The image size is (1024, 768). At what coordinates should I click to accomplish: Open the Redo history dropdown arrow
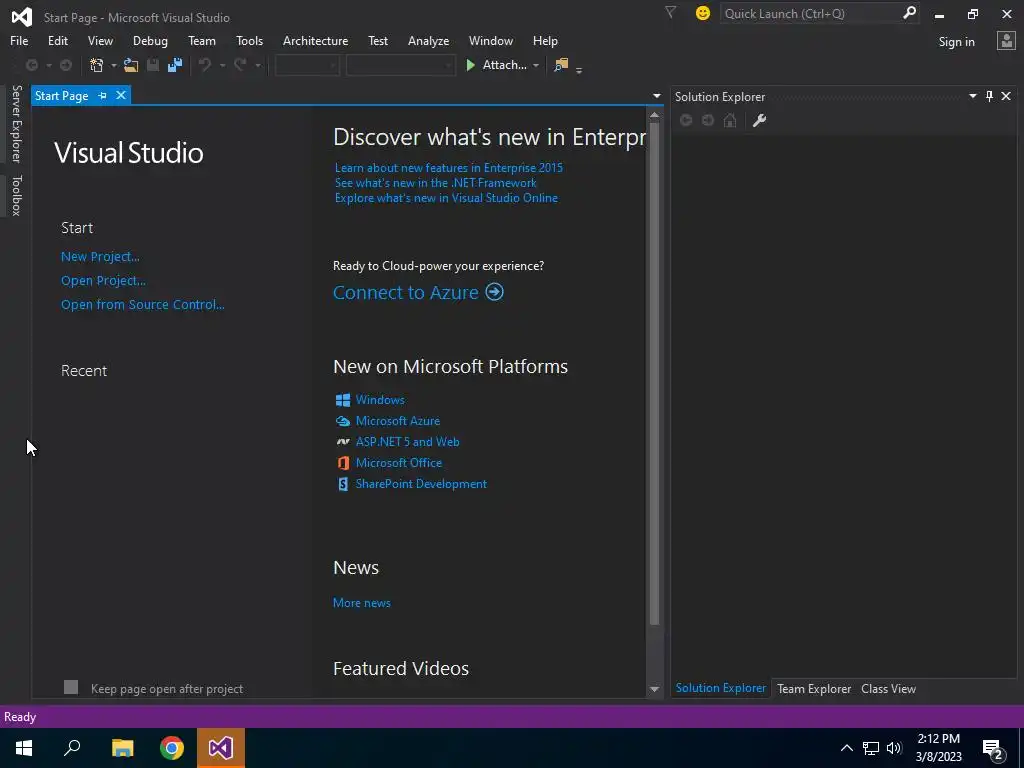tap(258, 65)
